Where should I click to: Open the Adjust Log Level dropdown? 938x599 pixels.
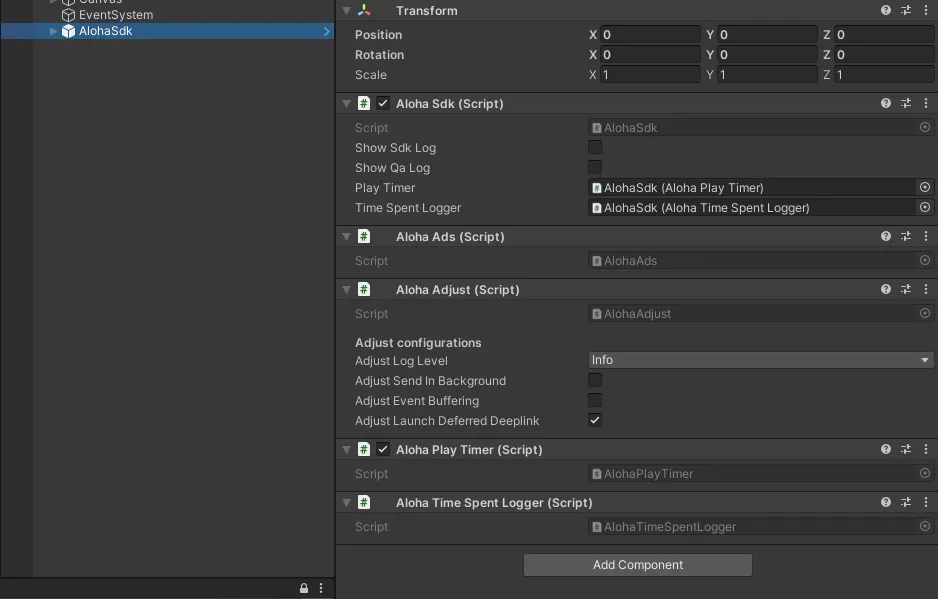760,360
